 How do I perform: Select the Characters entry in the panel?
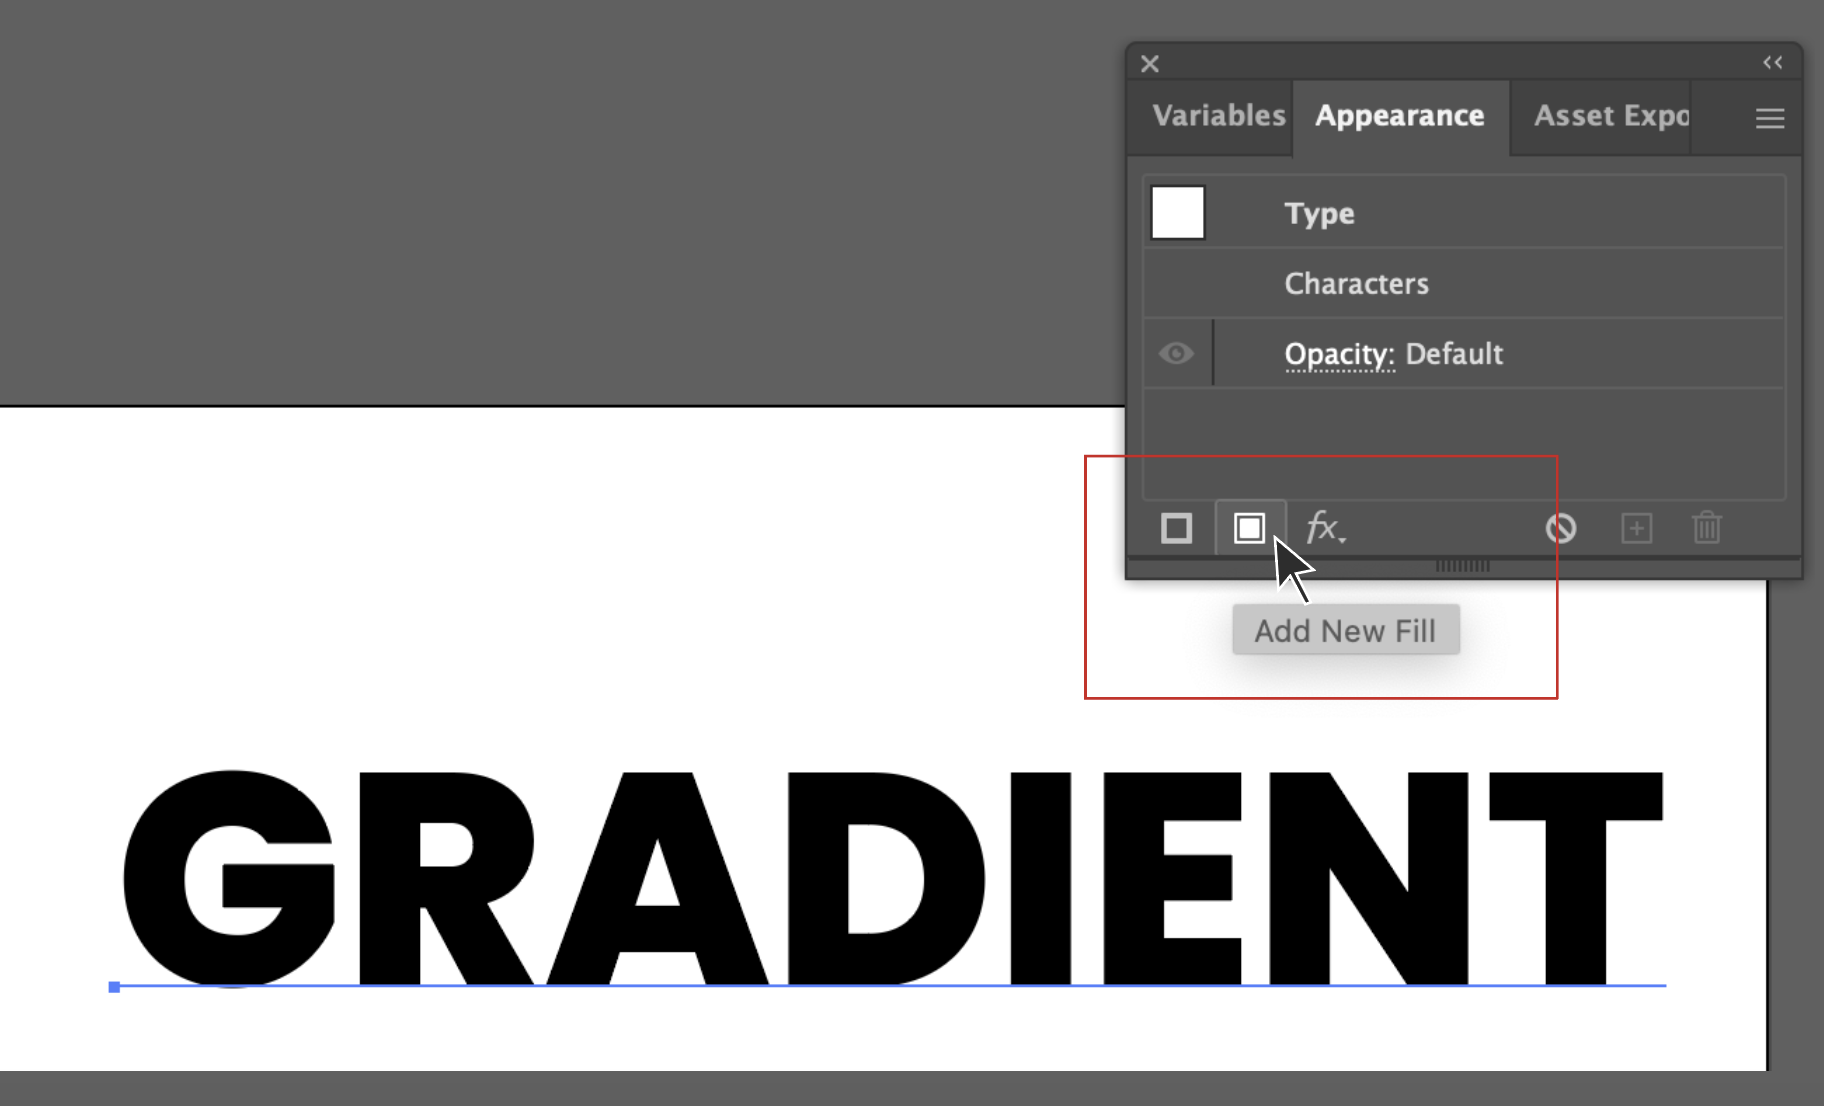[x=1357, y=284]
